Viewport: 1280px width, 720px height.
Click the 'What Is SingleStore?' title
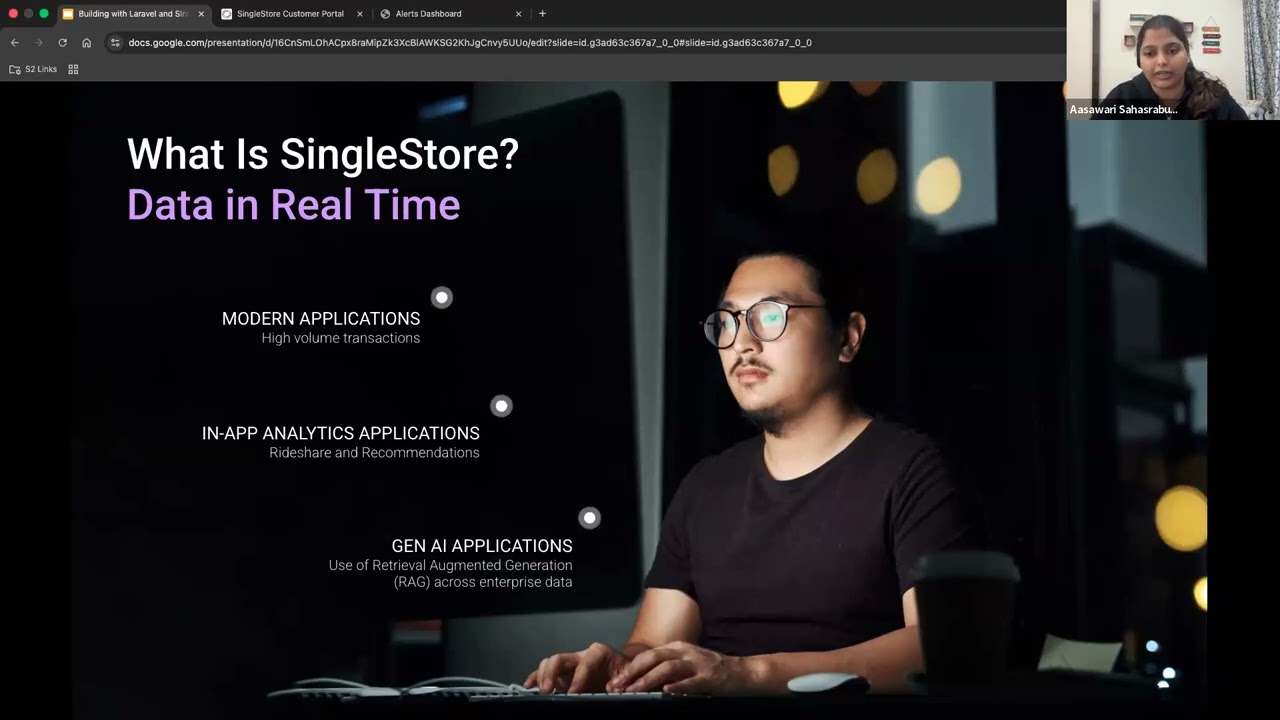(x=323, y=154)
